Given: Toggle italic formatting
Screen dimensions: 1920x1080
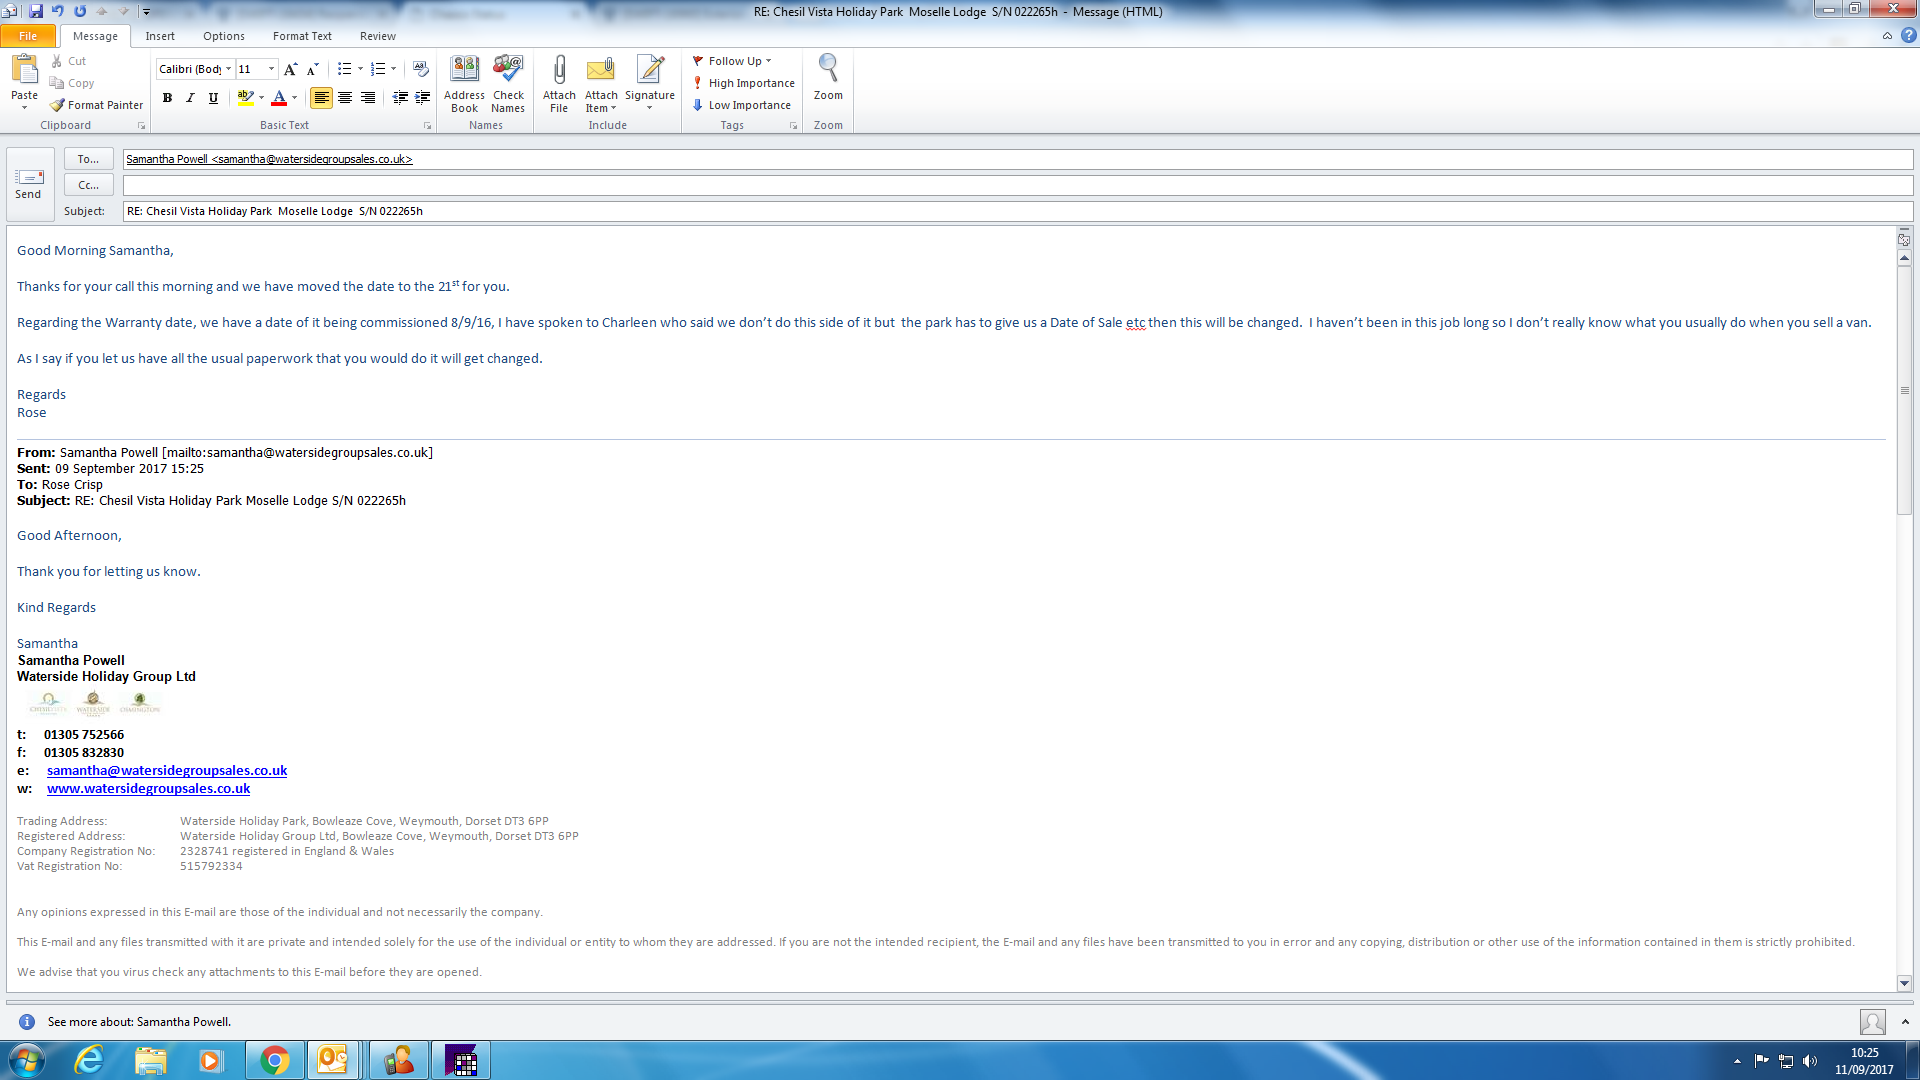Looking at the screenshot, I should point(190,98).
